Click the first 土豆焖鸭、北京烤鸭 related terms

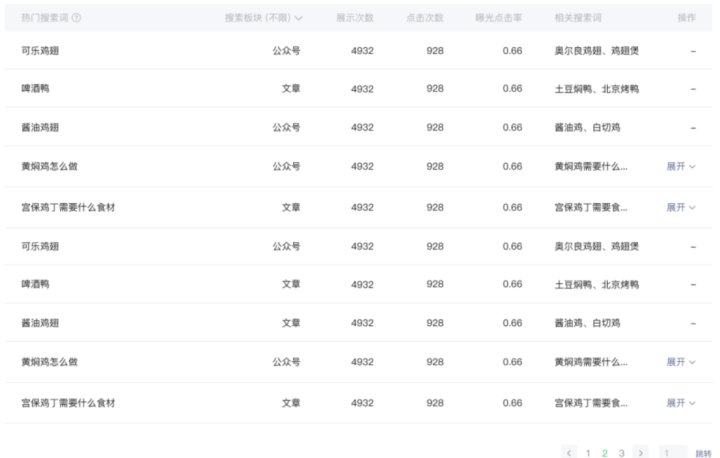[x=596, y=89]
